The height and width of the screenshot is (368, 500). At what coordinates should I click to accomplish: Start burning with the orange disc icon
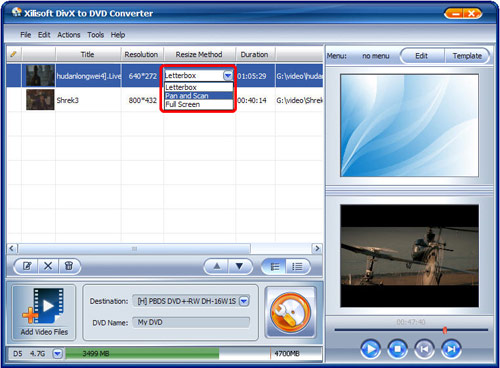pyautogui.click(x=290, y=313)
